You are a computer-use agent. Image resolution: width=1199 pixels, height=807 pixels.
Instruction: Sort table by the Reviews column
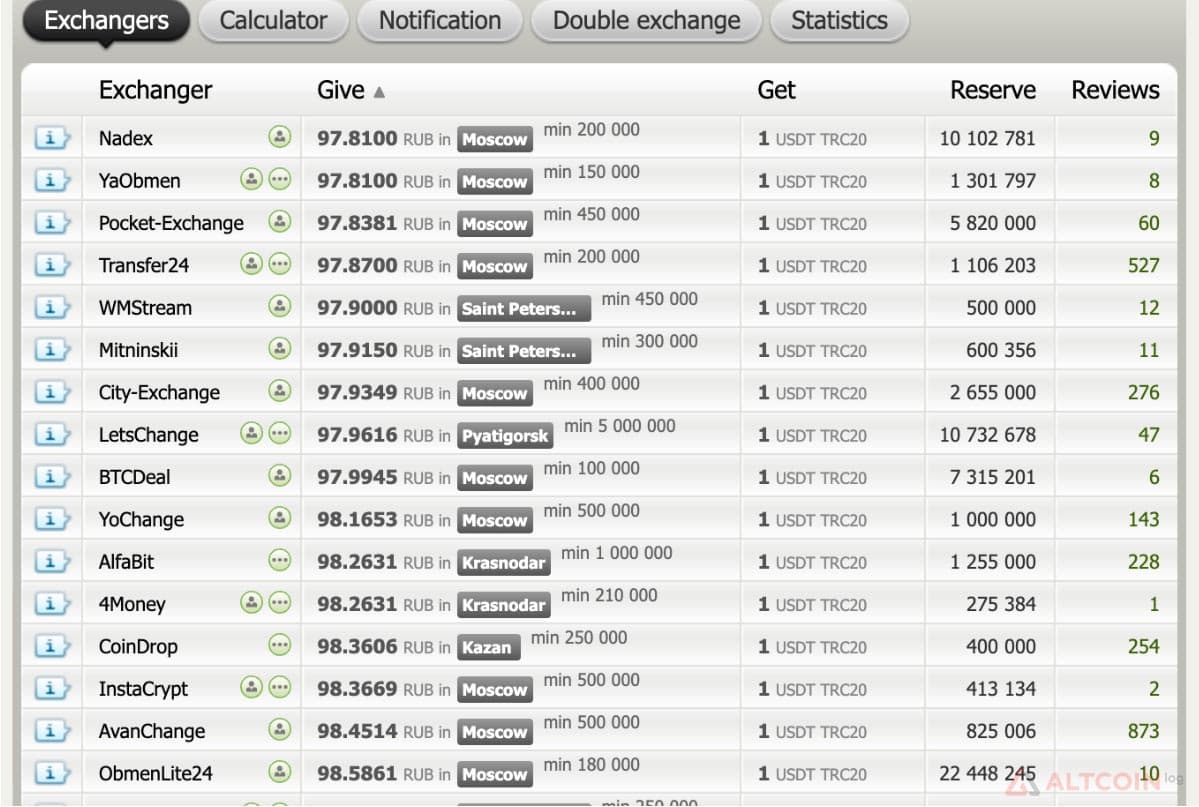(1115, 90)
